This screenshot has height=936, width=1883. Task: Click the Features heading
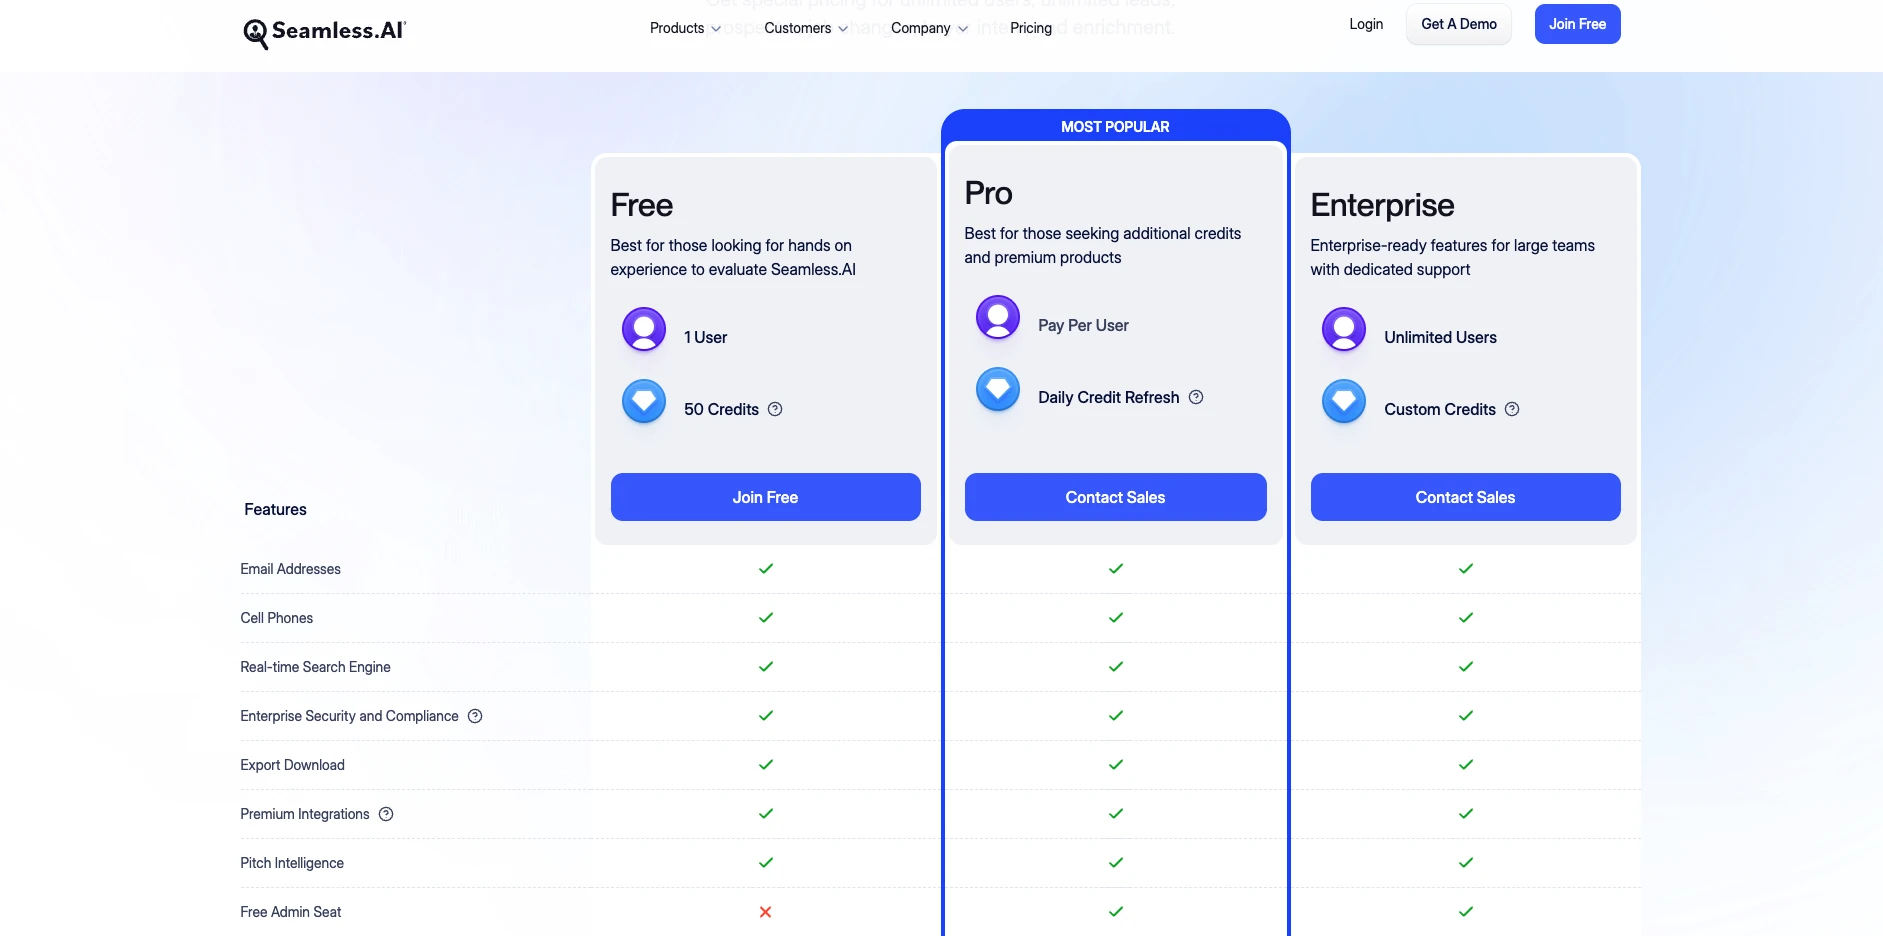(276, 509)
